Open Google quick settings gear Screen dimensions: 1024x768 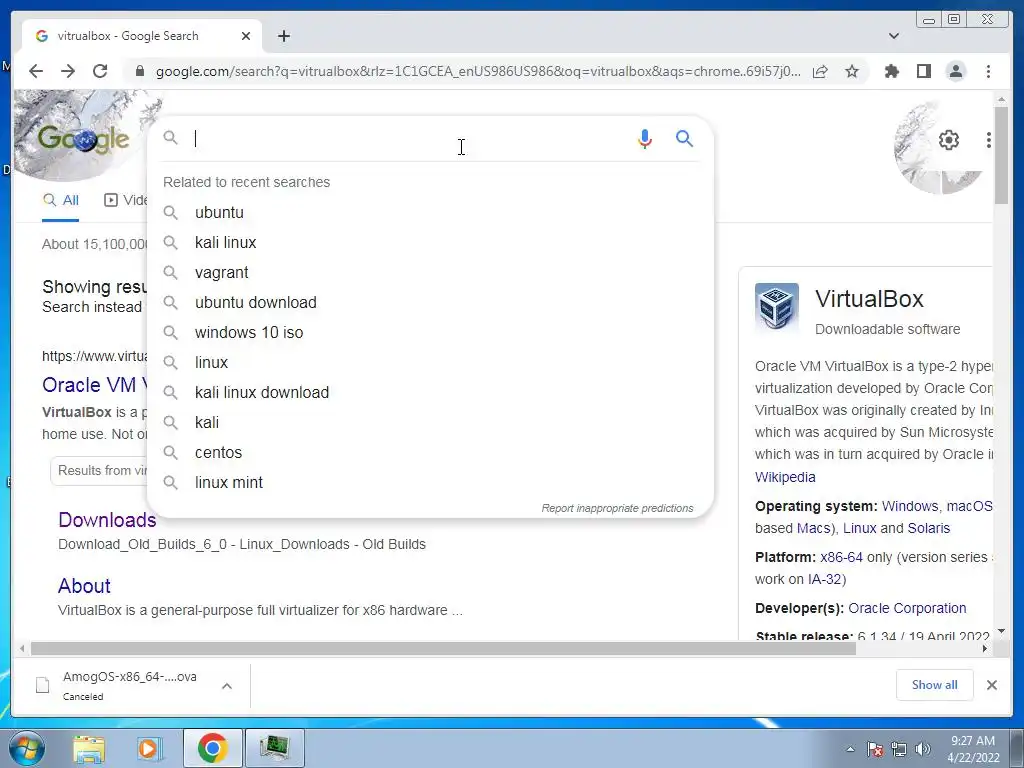948,140
